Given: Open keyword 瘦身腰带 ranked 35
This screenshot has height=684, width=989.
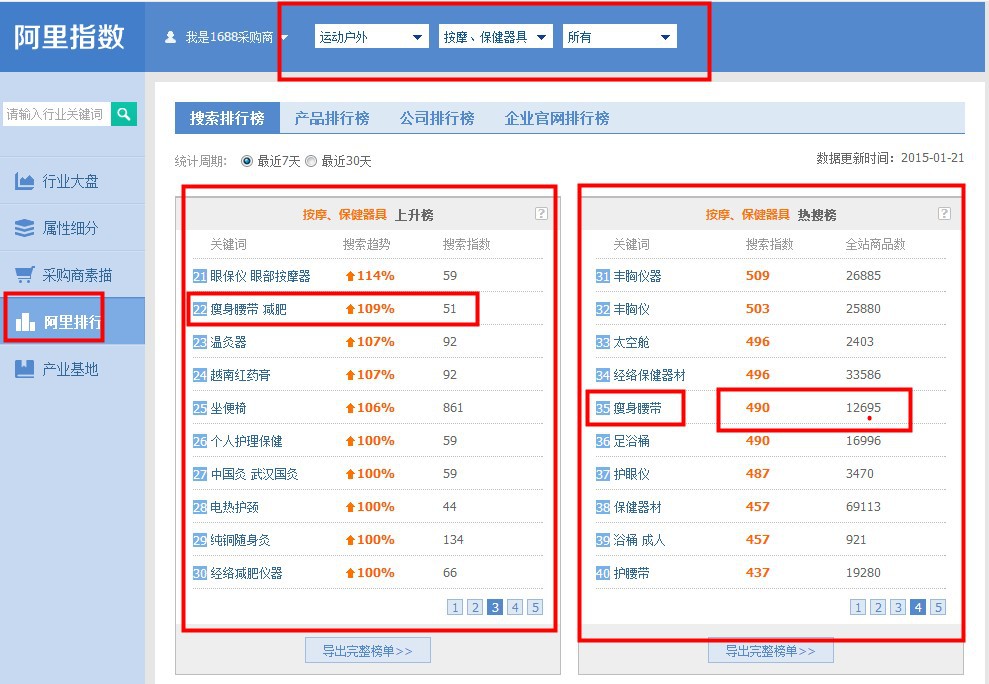Looking at the screenshot, I should point(637,408).
